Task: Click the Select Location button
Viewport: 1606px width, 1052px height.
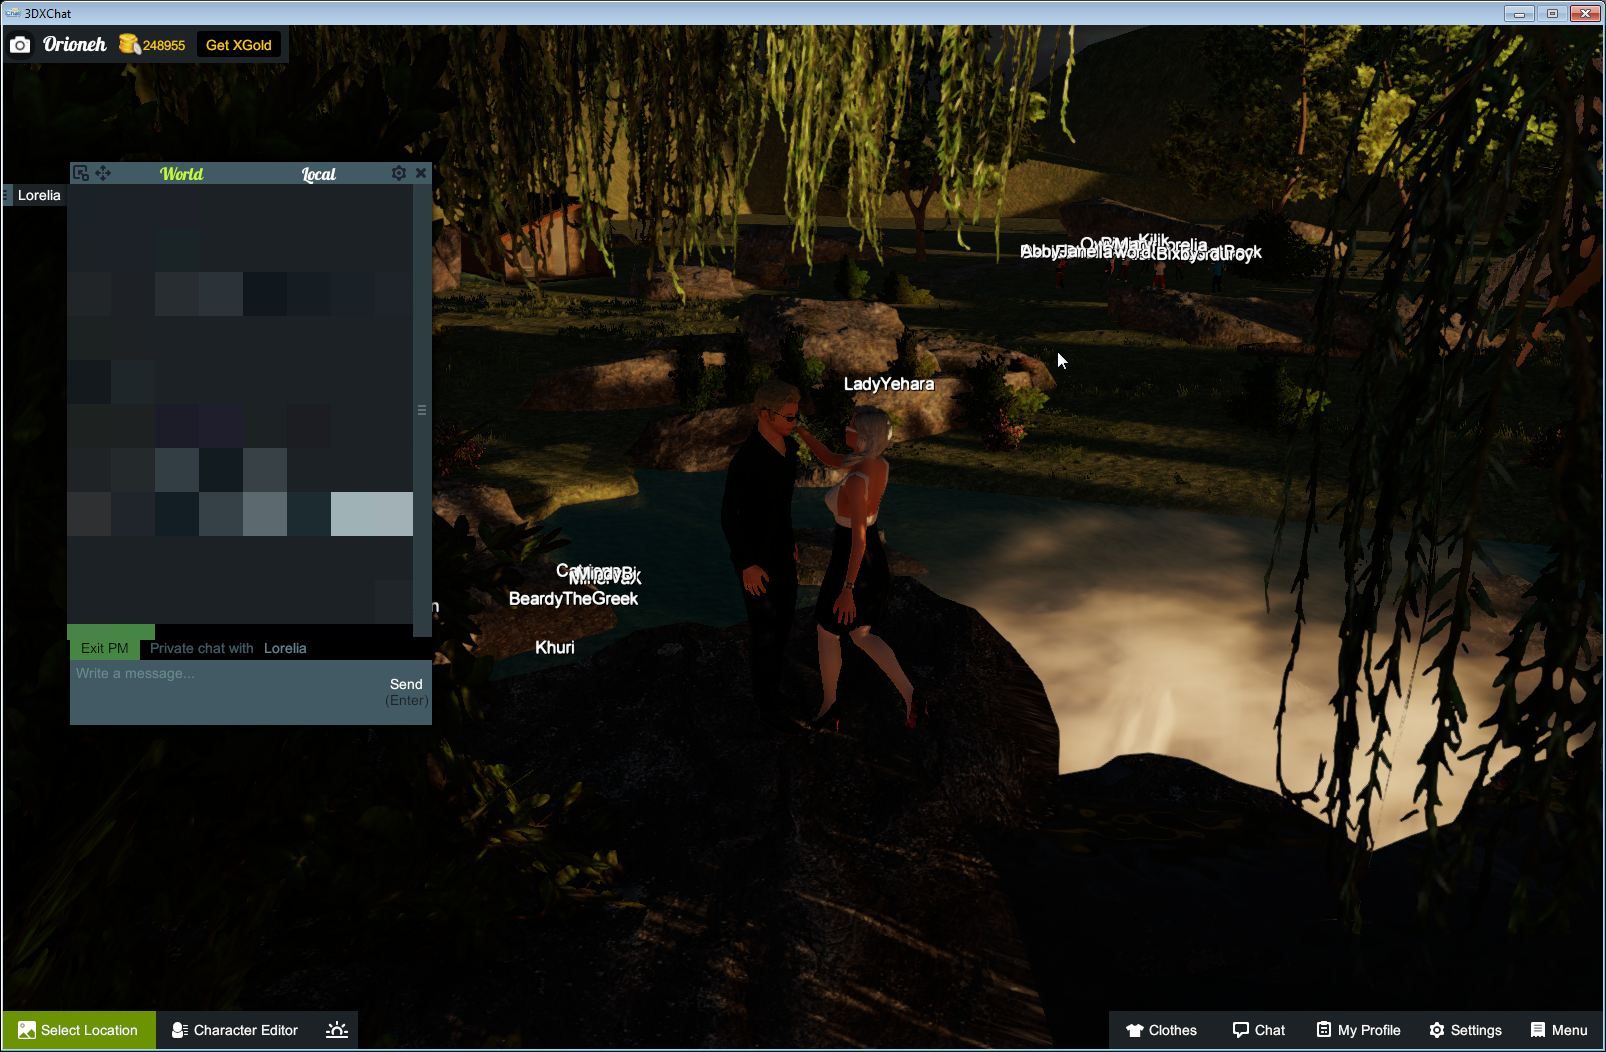Action: point(79,1030)
